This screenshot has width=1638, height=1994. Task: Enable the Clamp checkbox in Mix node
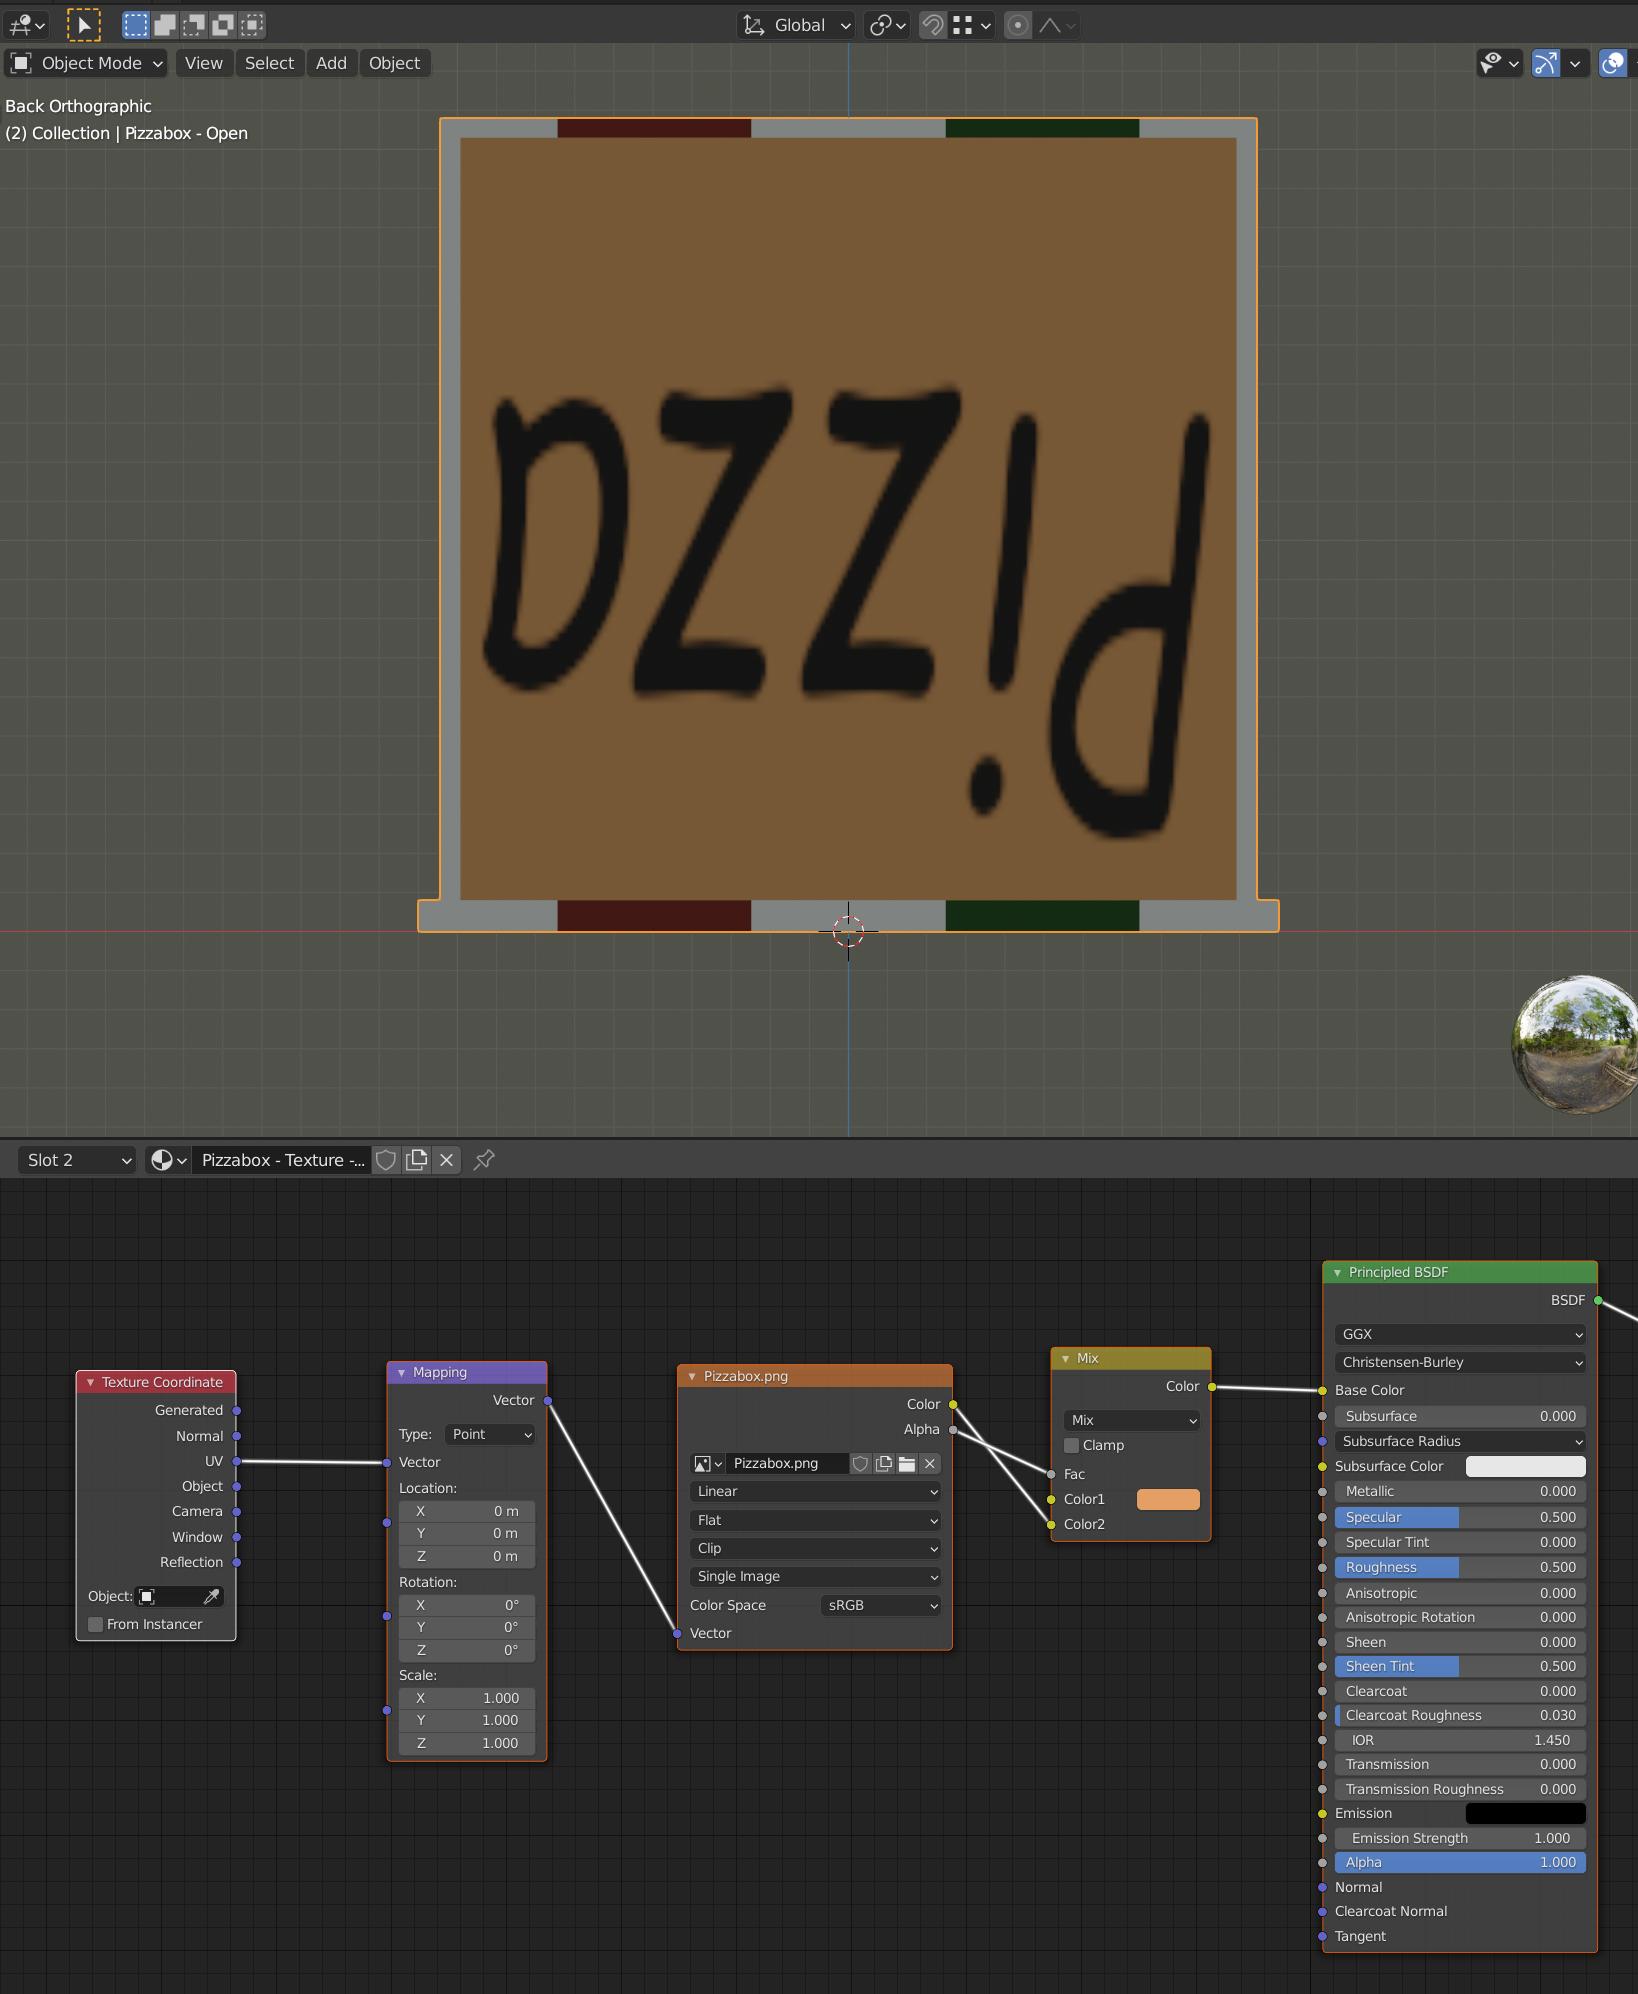(1072, 1445)
